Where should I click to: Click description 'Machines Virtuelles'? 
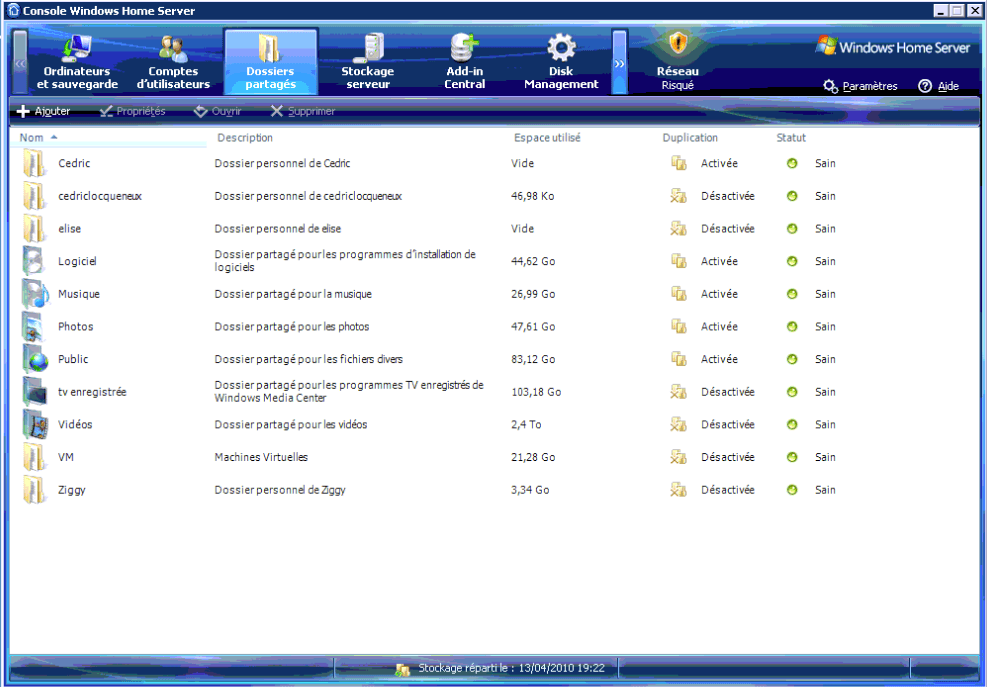pyautogui.click(x=261, y=457)
